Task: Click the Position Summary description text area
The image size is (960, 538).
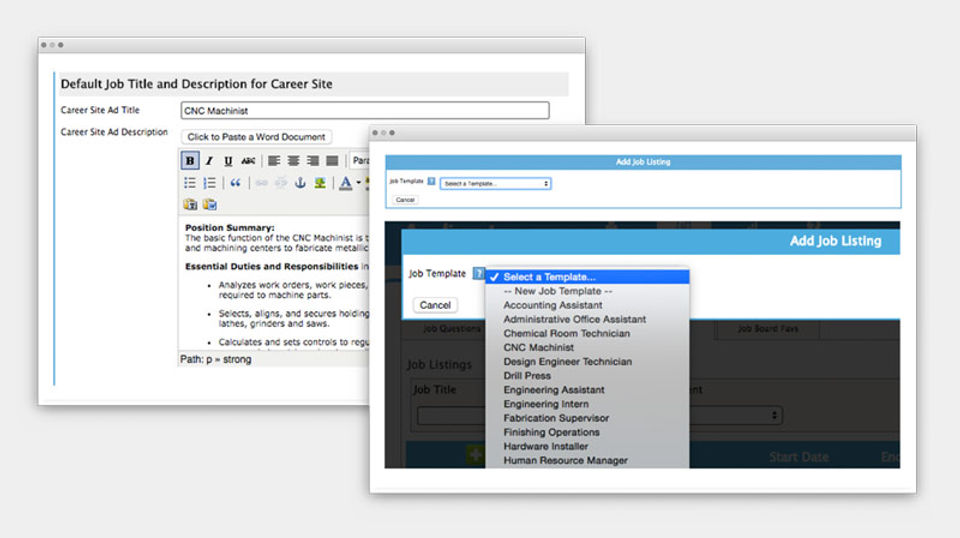Action: (x=274, y=283)
